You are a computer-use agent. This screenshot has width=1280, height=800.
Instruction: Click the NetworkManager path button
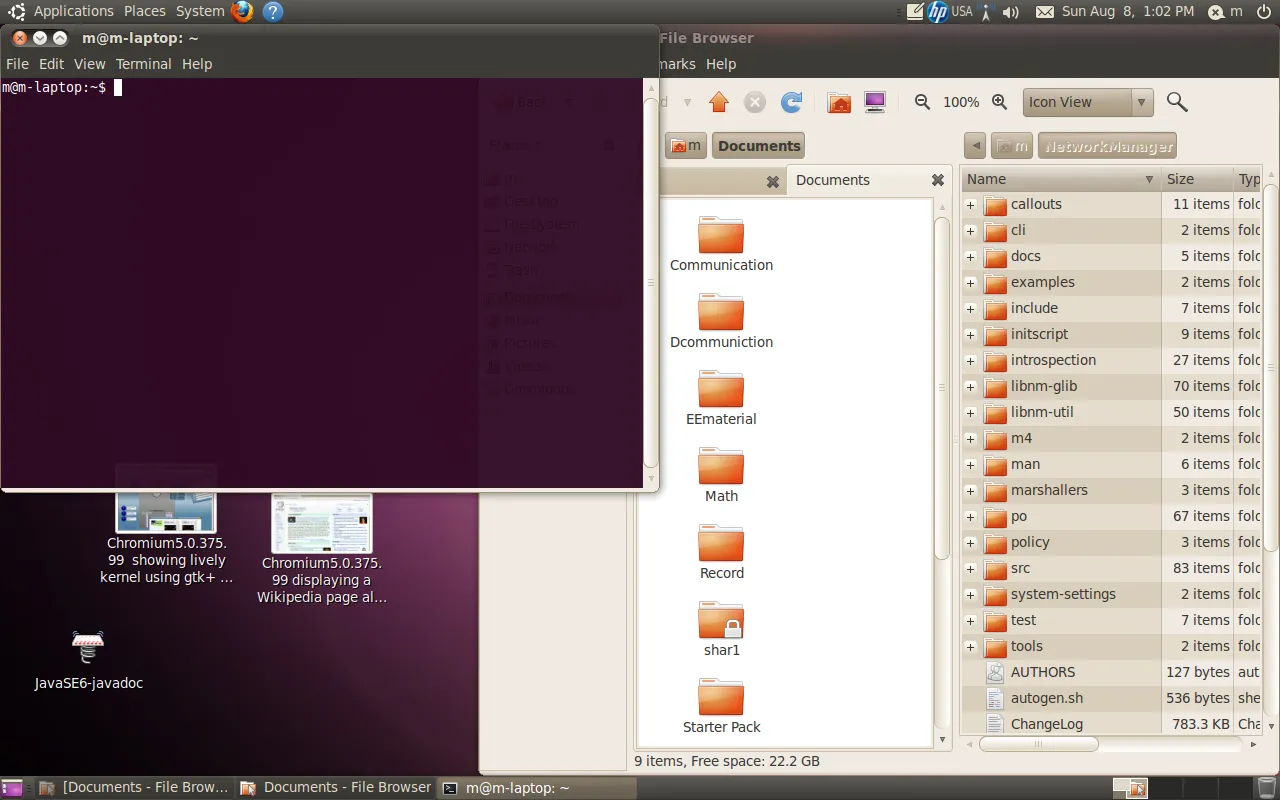pyautogui.click(x=1107, y=145)
